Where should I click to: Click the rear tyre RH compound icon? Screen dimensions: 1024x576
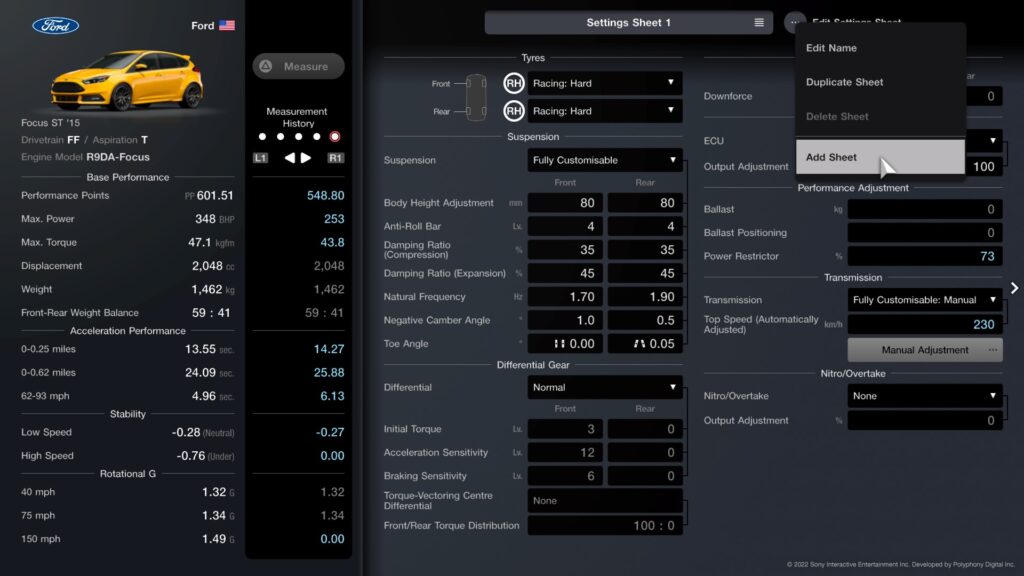coord(514,111)
